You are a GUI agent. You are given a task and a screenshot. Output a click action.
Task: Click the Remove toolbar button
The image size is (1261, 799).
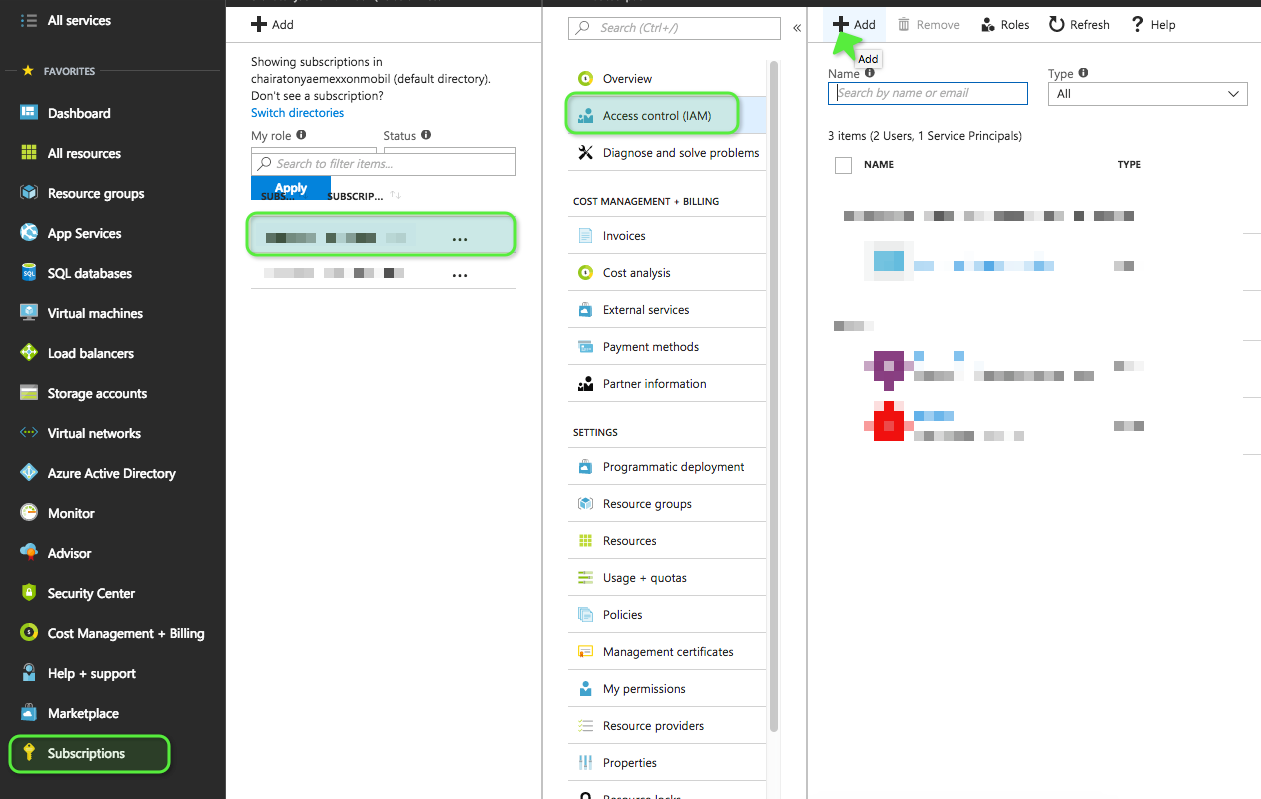pyautogui.click(x=928, y=25)
